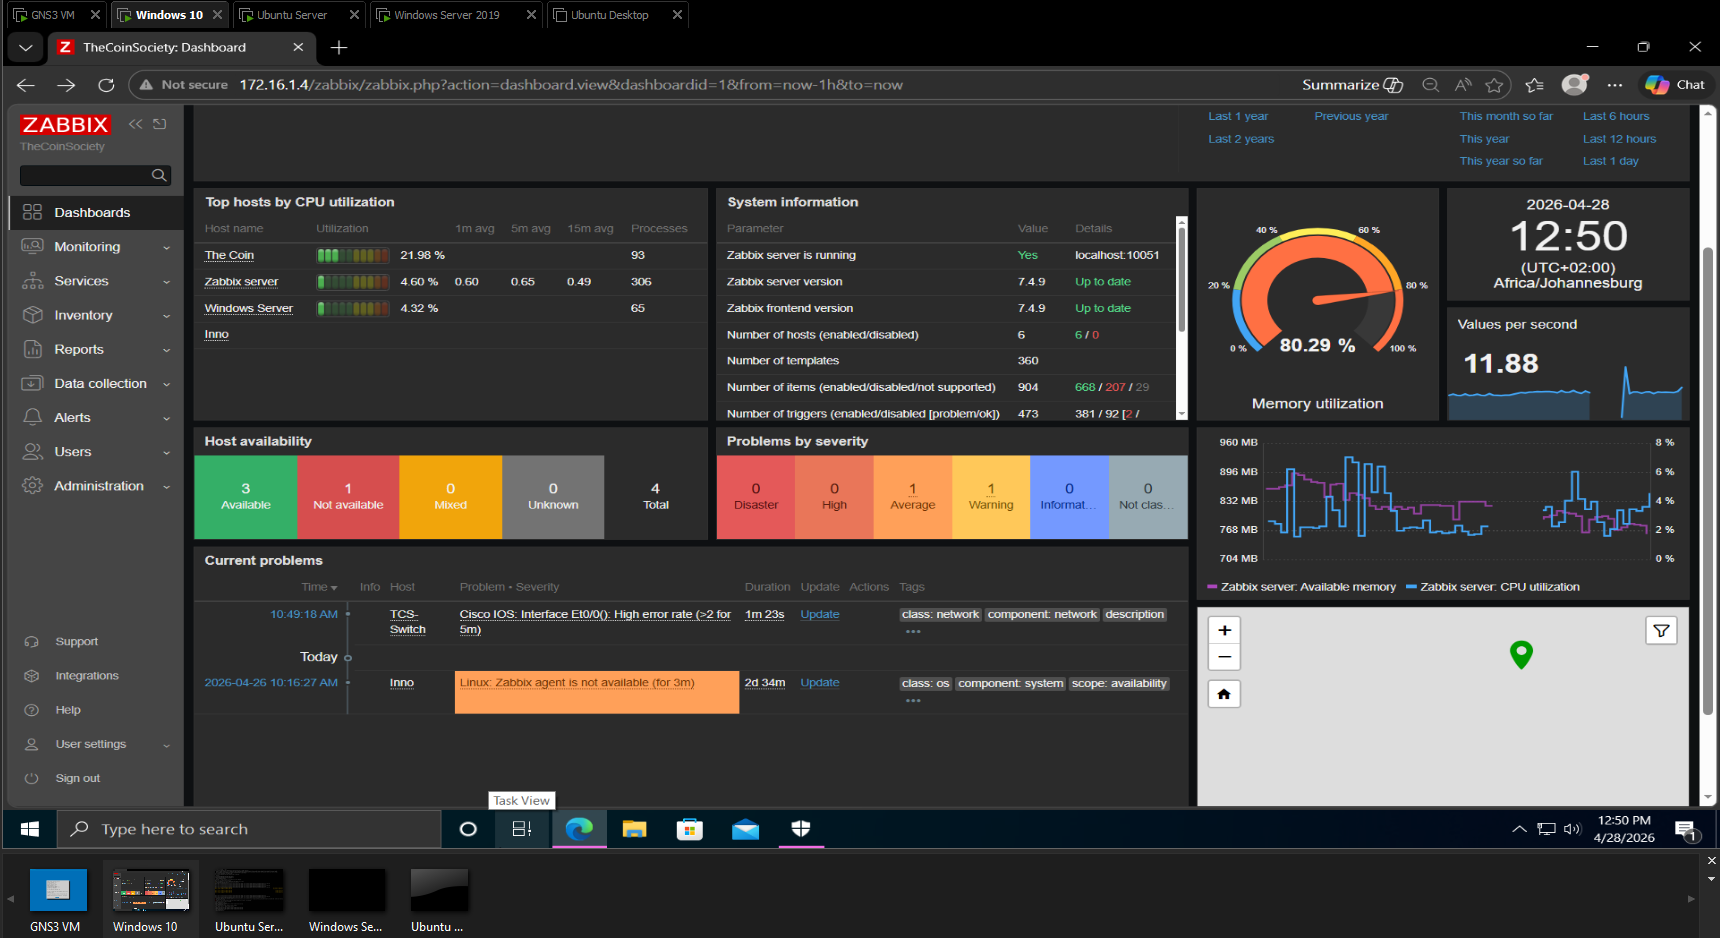
Task: Expand the User settings menu
Action: 96,744
